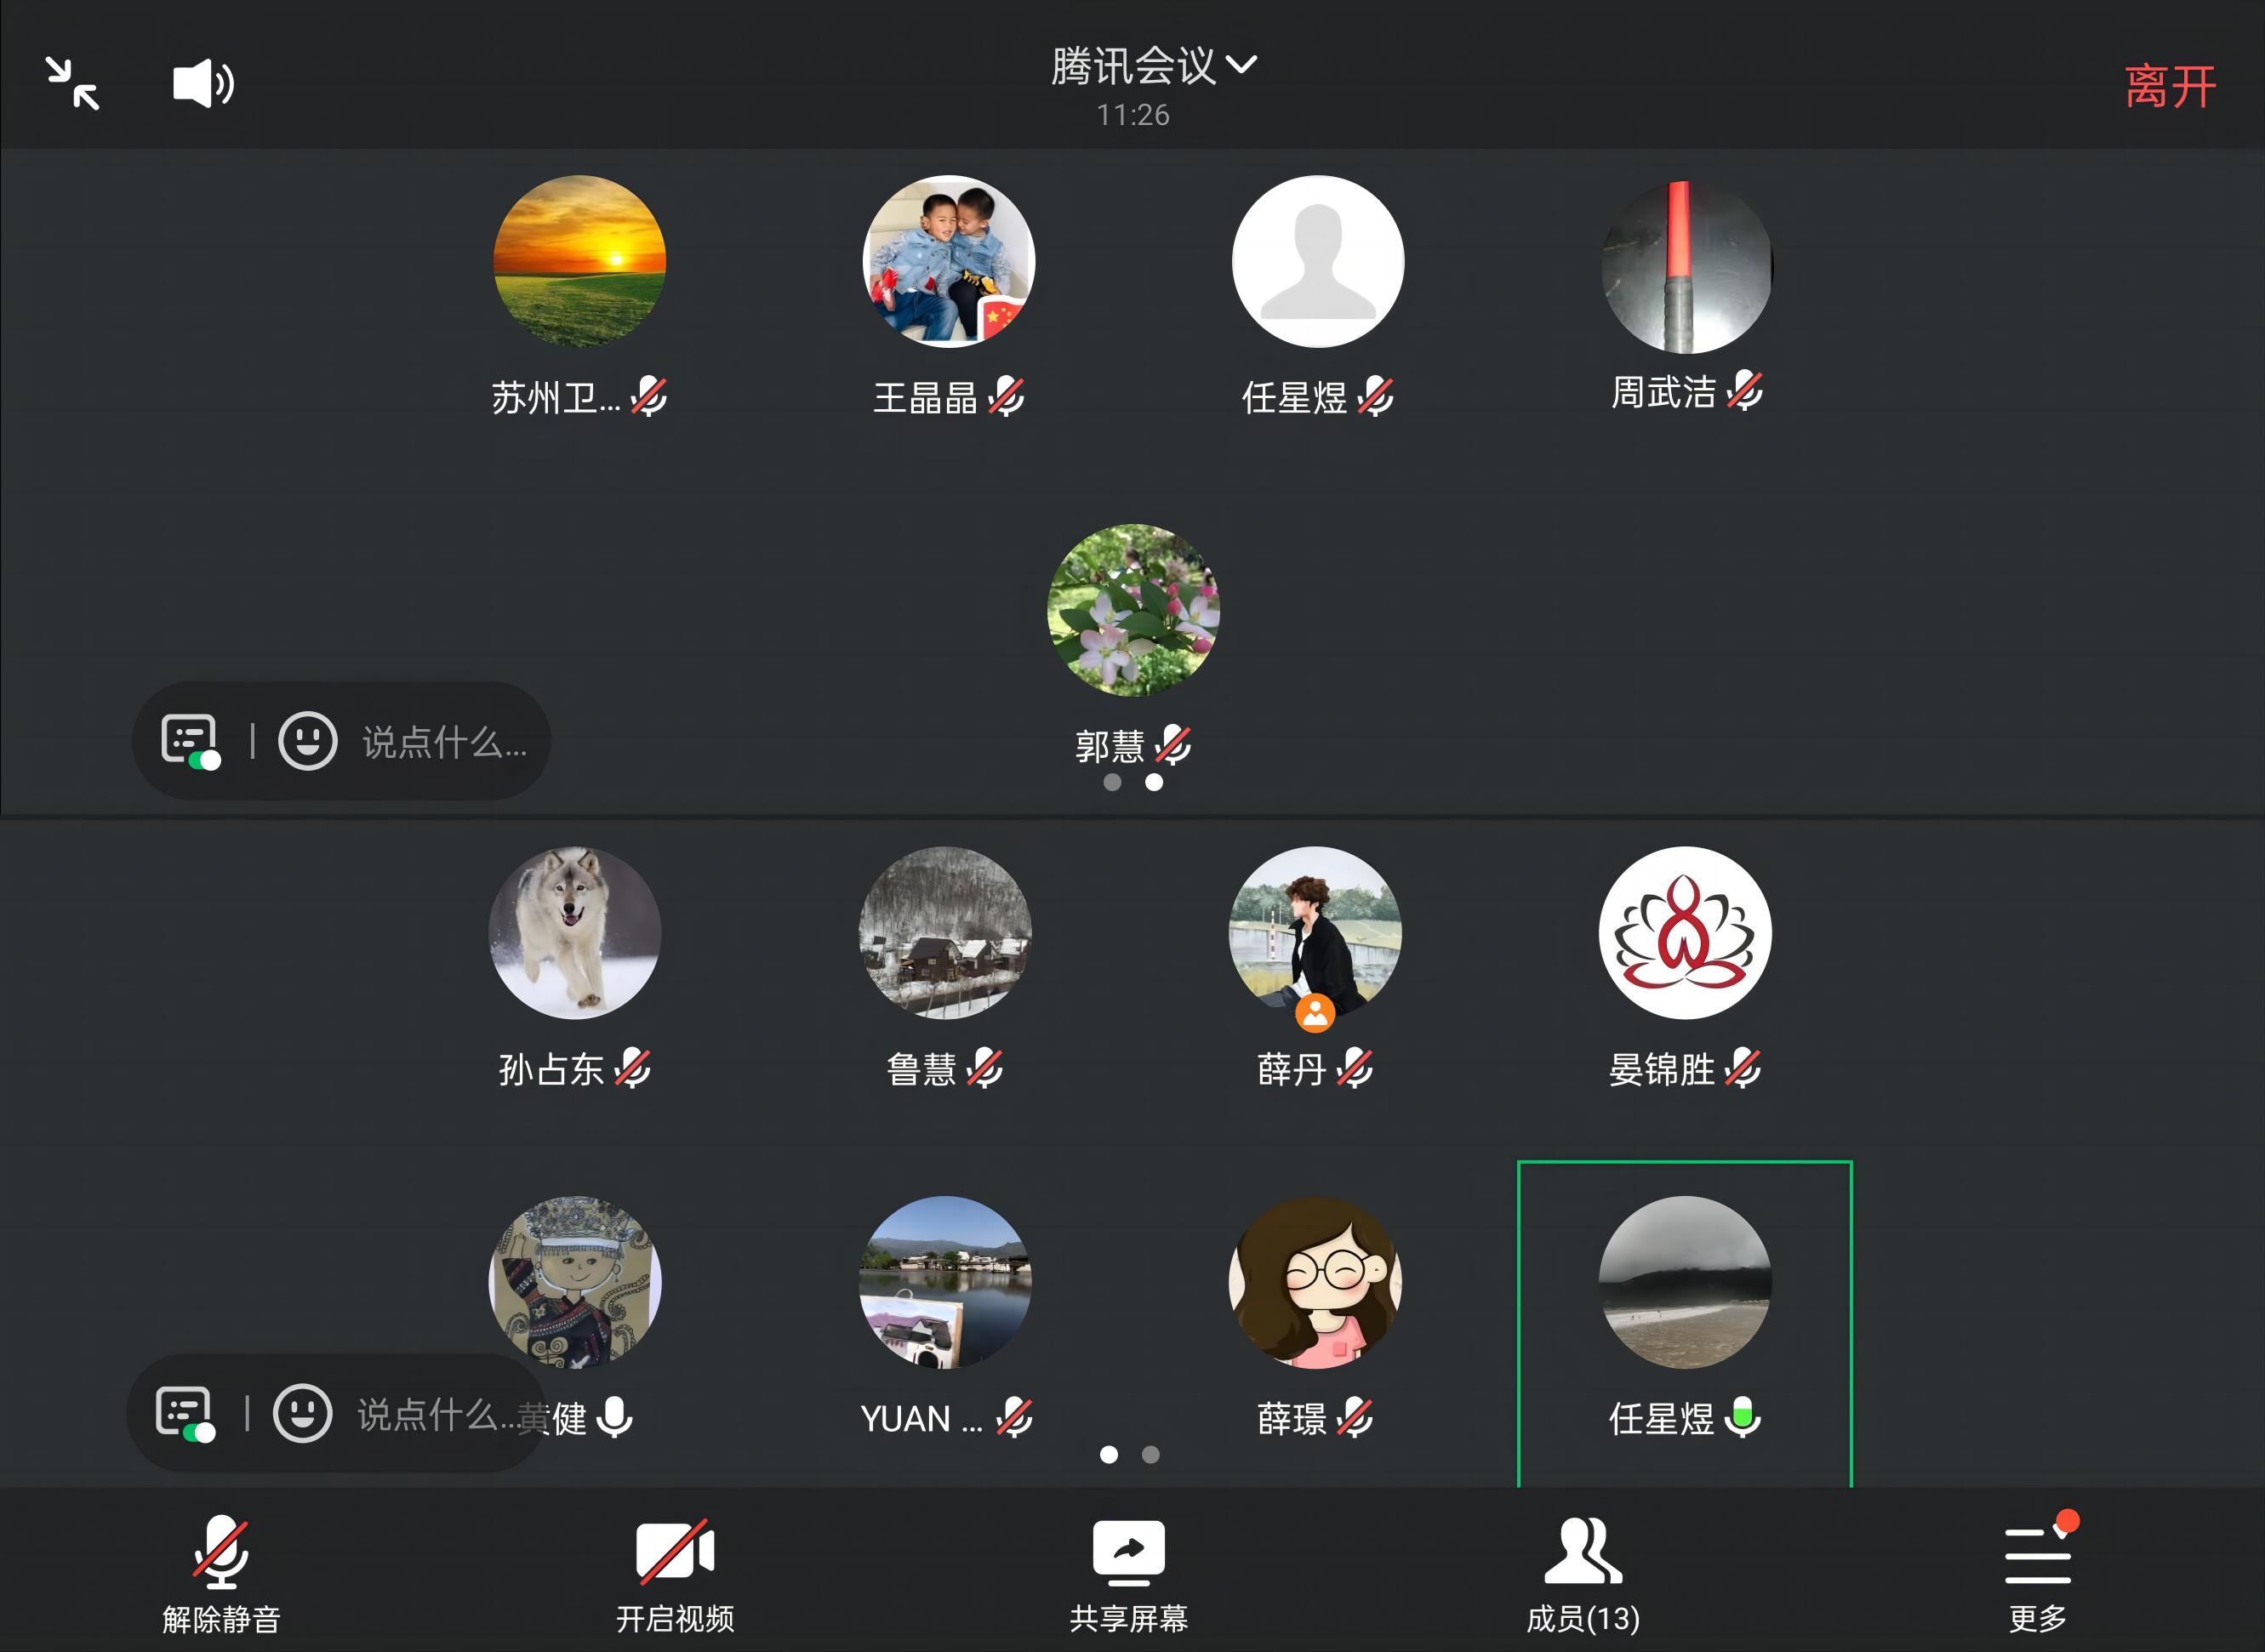Select 鲁慧's snowy village avatar

tap(945, 933)
